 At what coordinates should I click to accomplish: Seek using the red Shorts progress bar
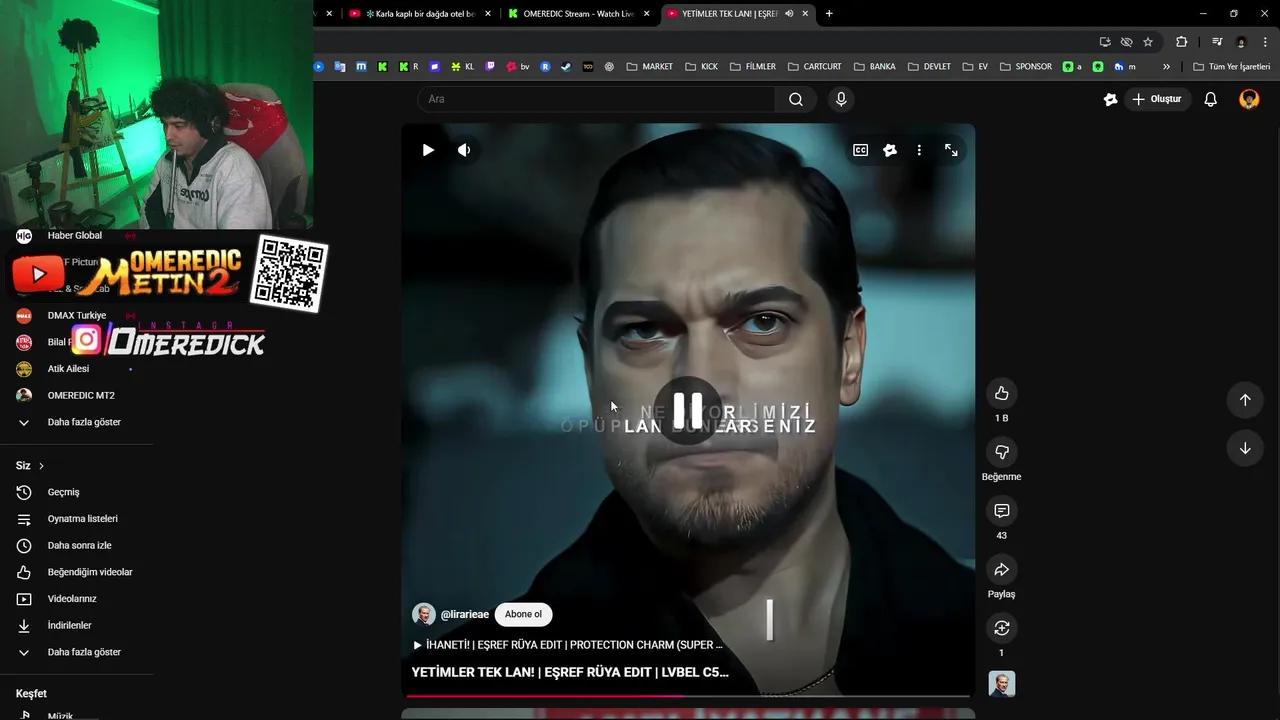688,696
